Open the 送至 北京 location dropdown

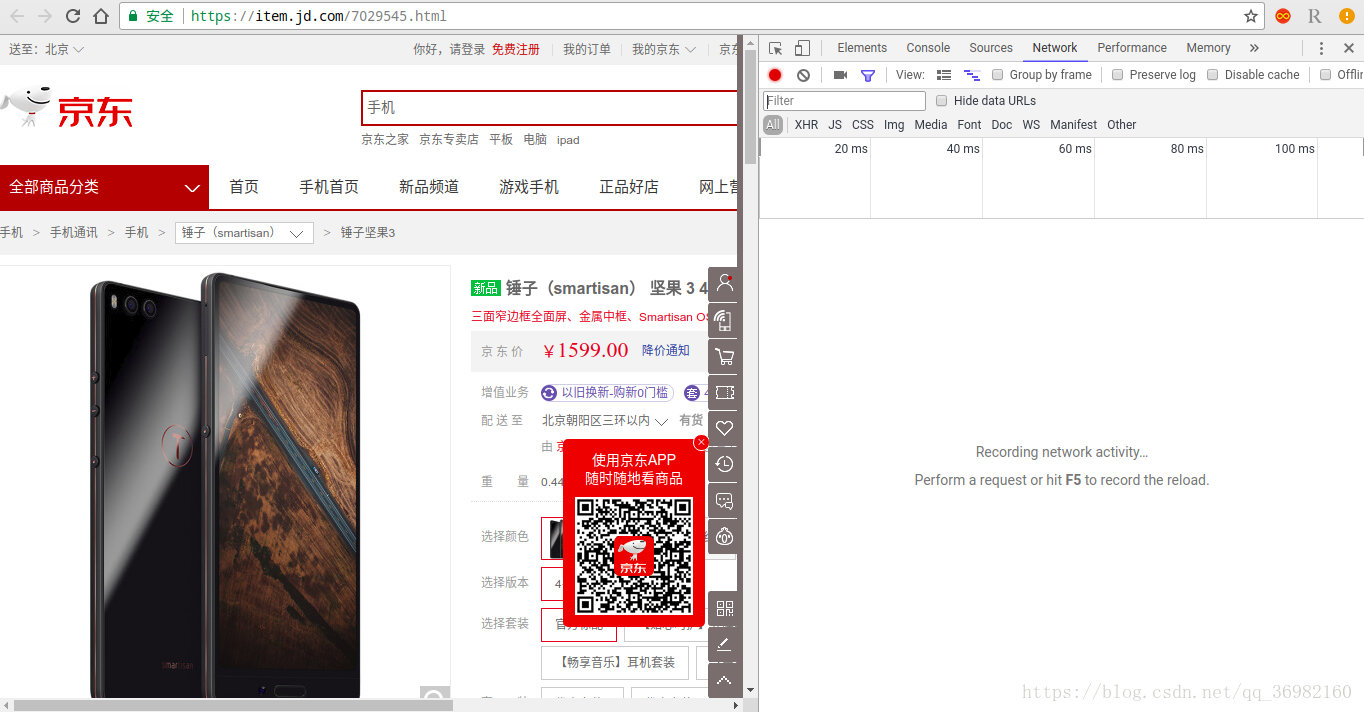(x=47, y=49)
